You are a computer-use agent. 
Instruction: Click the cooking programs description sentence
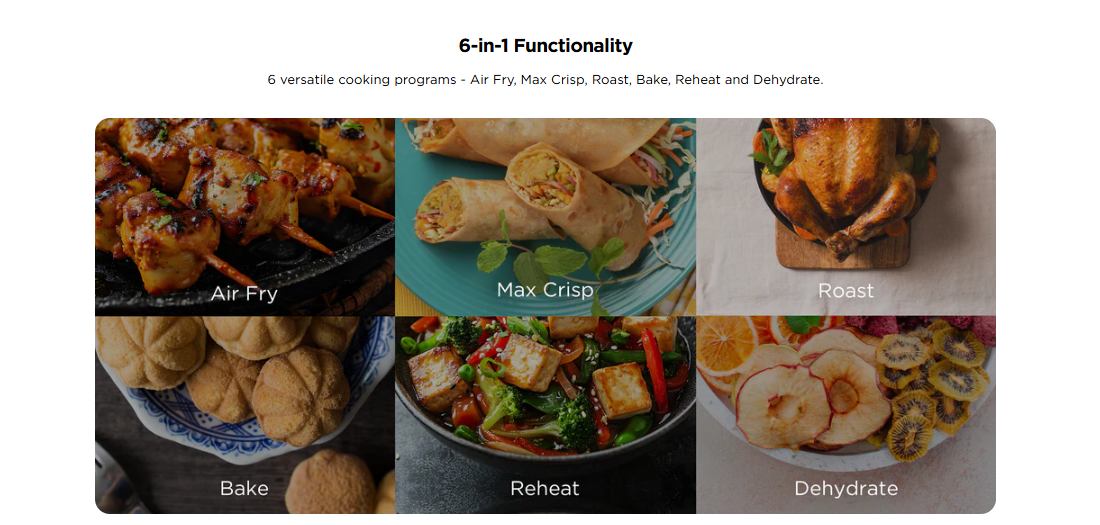(x=545, y=80)
